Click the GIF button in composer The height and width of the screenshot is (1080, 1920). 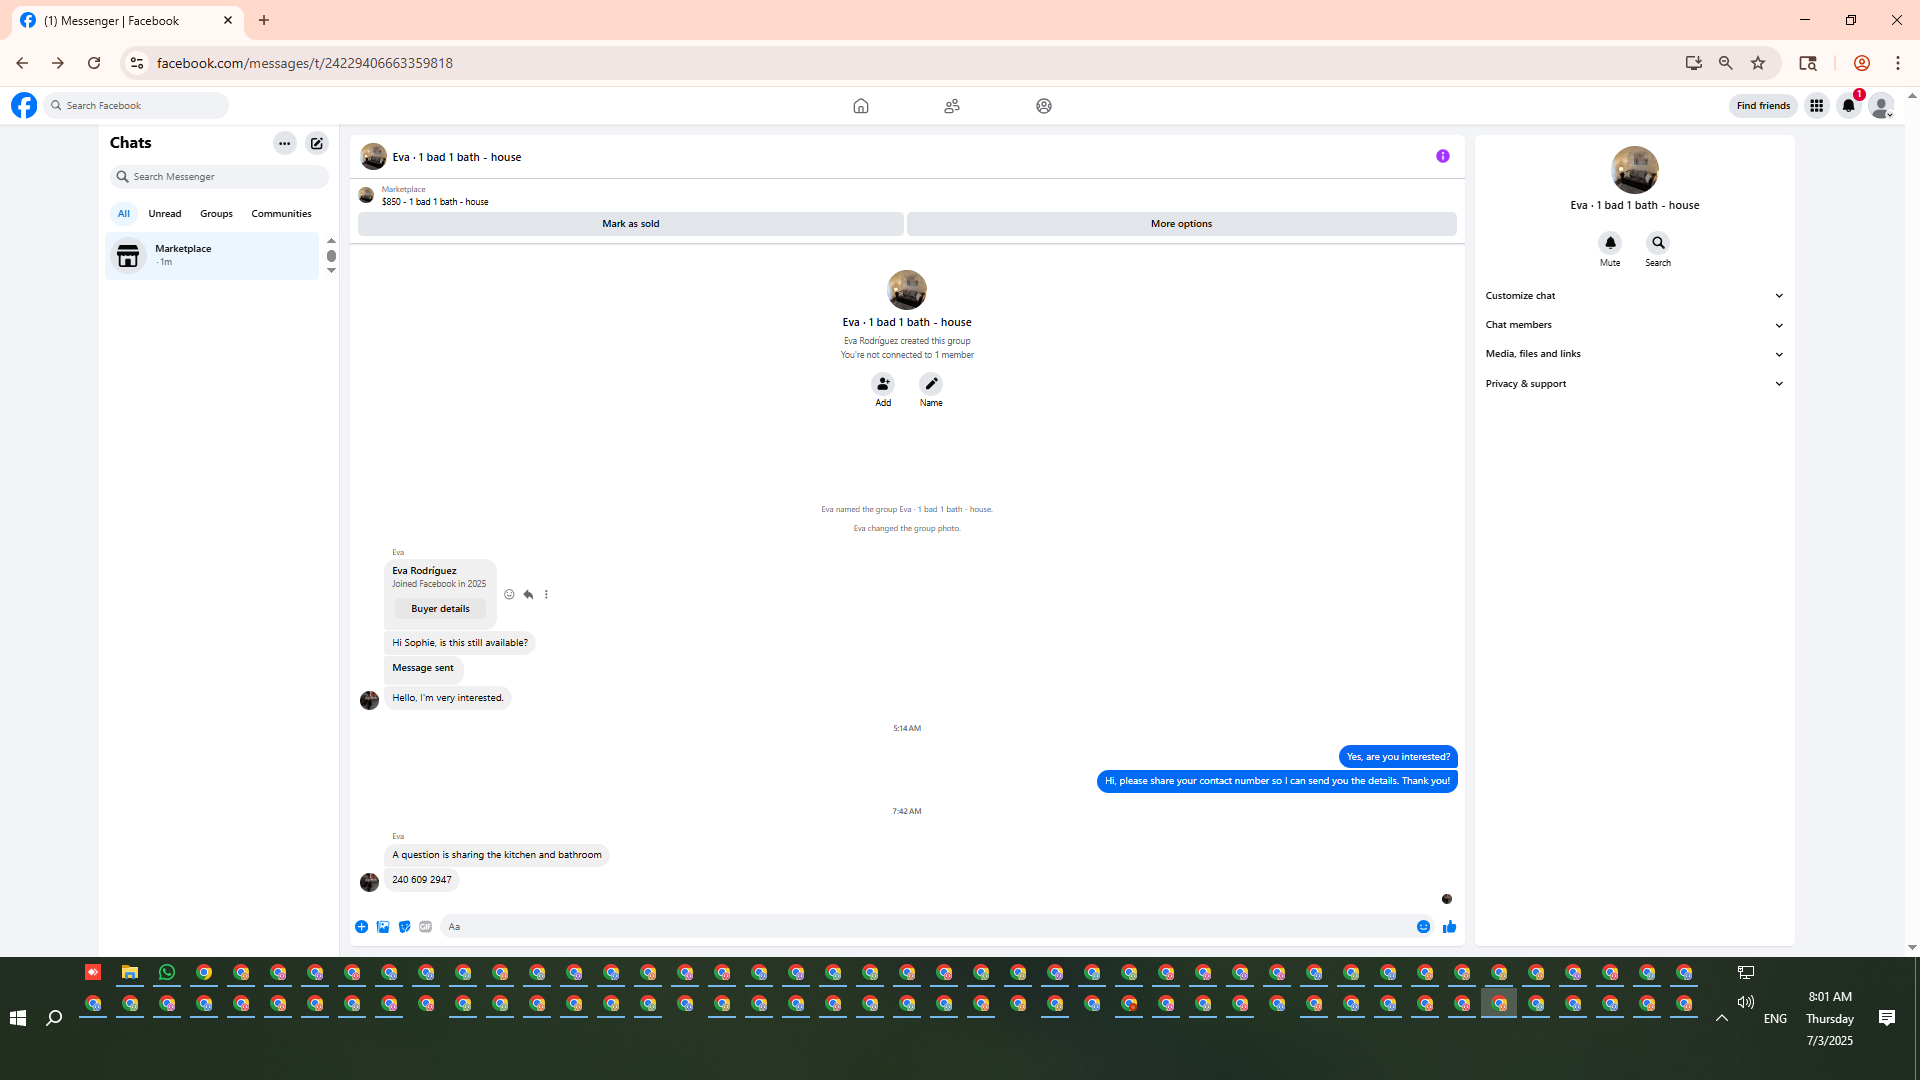click(426, 927)
